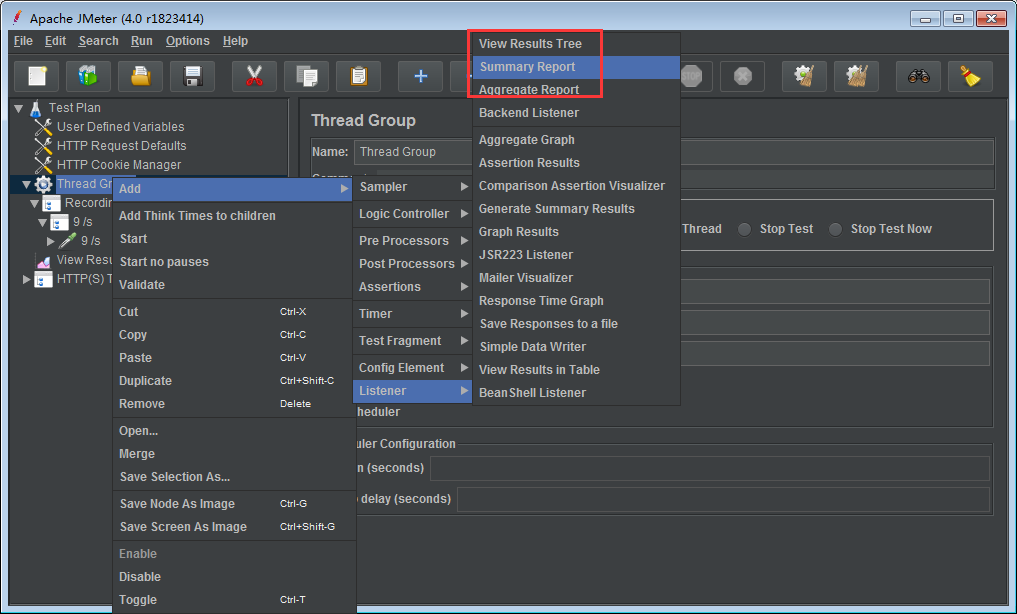Viewport: 1017px width, 614px height.
Task: Click the Clear gear-and-broom toolbar icon
Action: click(x=804, y=77)
